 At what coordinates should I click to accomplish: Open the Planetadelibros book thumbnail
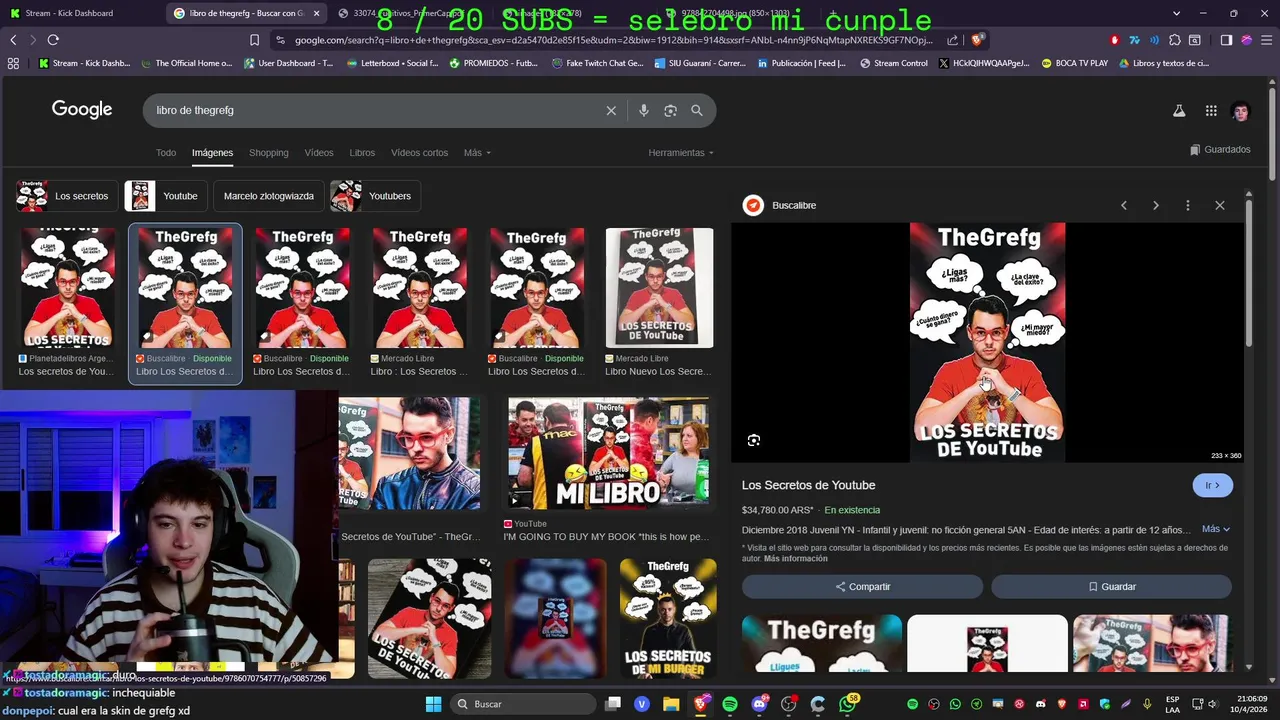click(x=68, y=288)
